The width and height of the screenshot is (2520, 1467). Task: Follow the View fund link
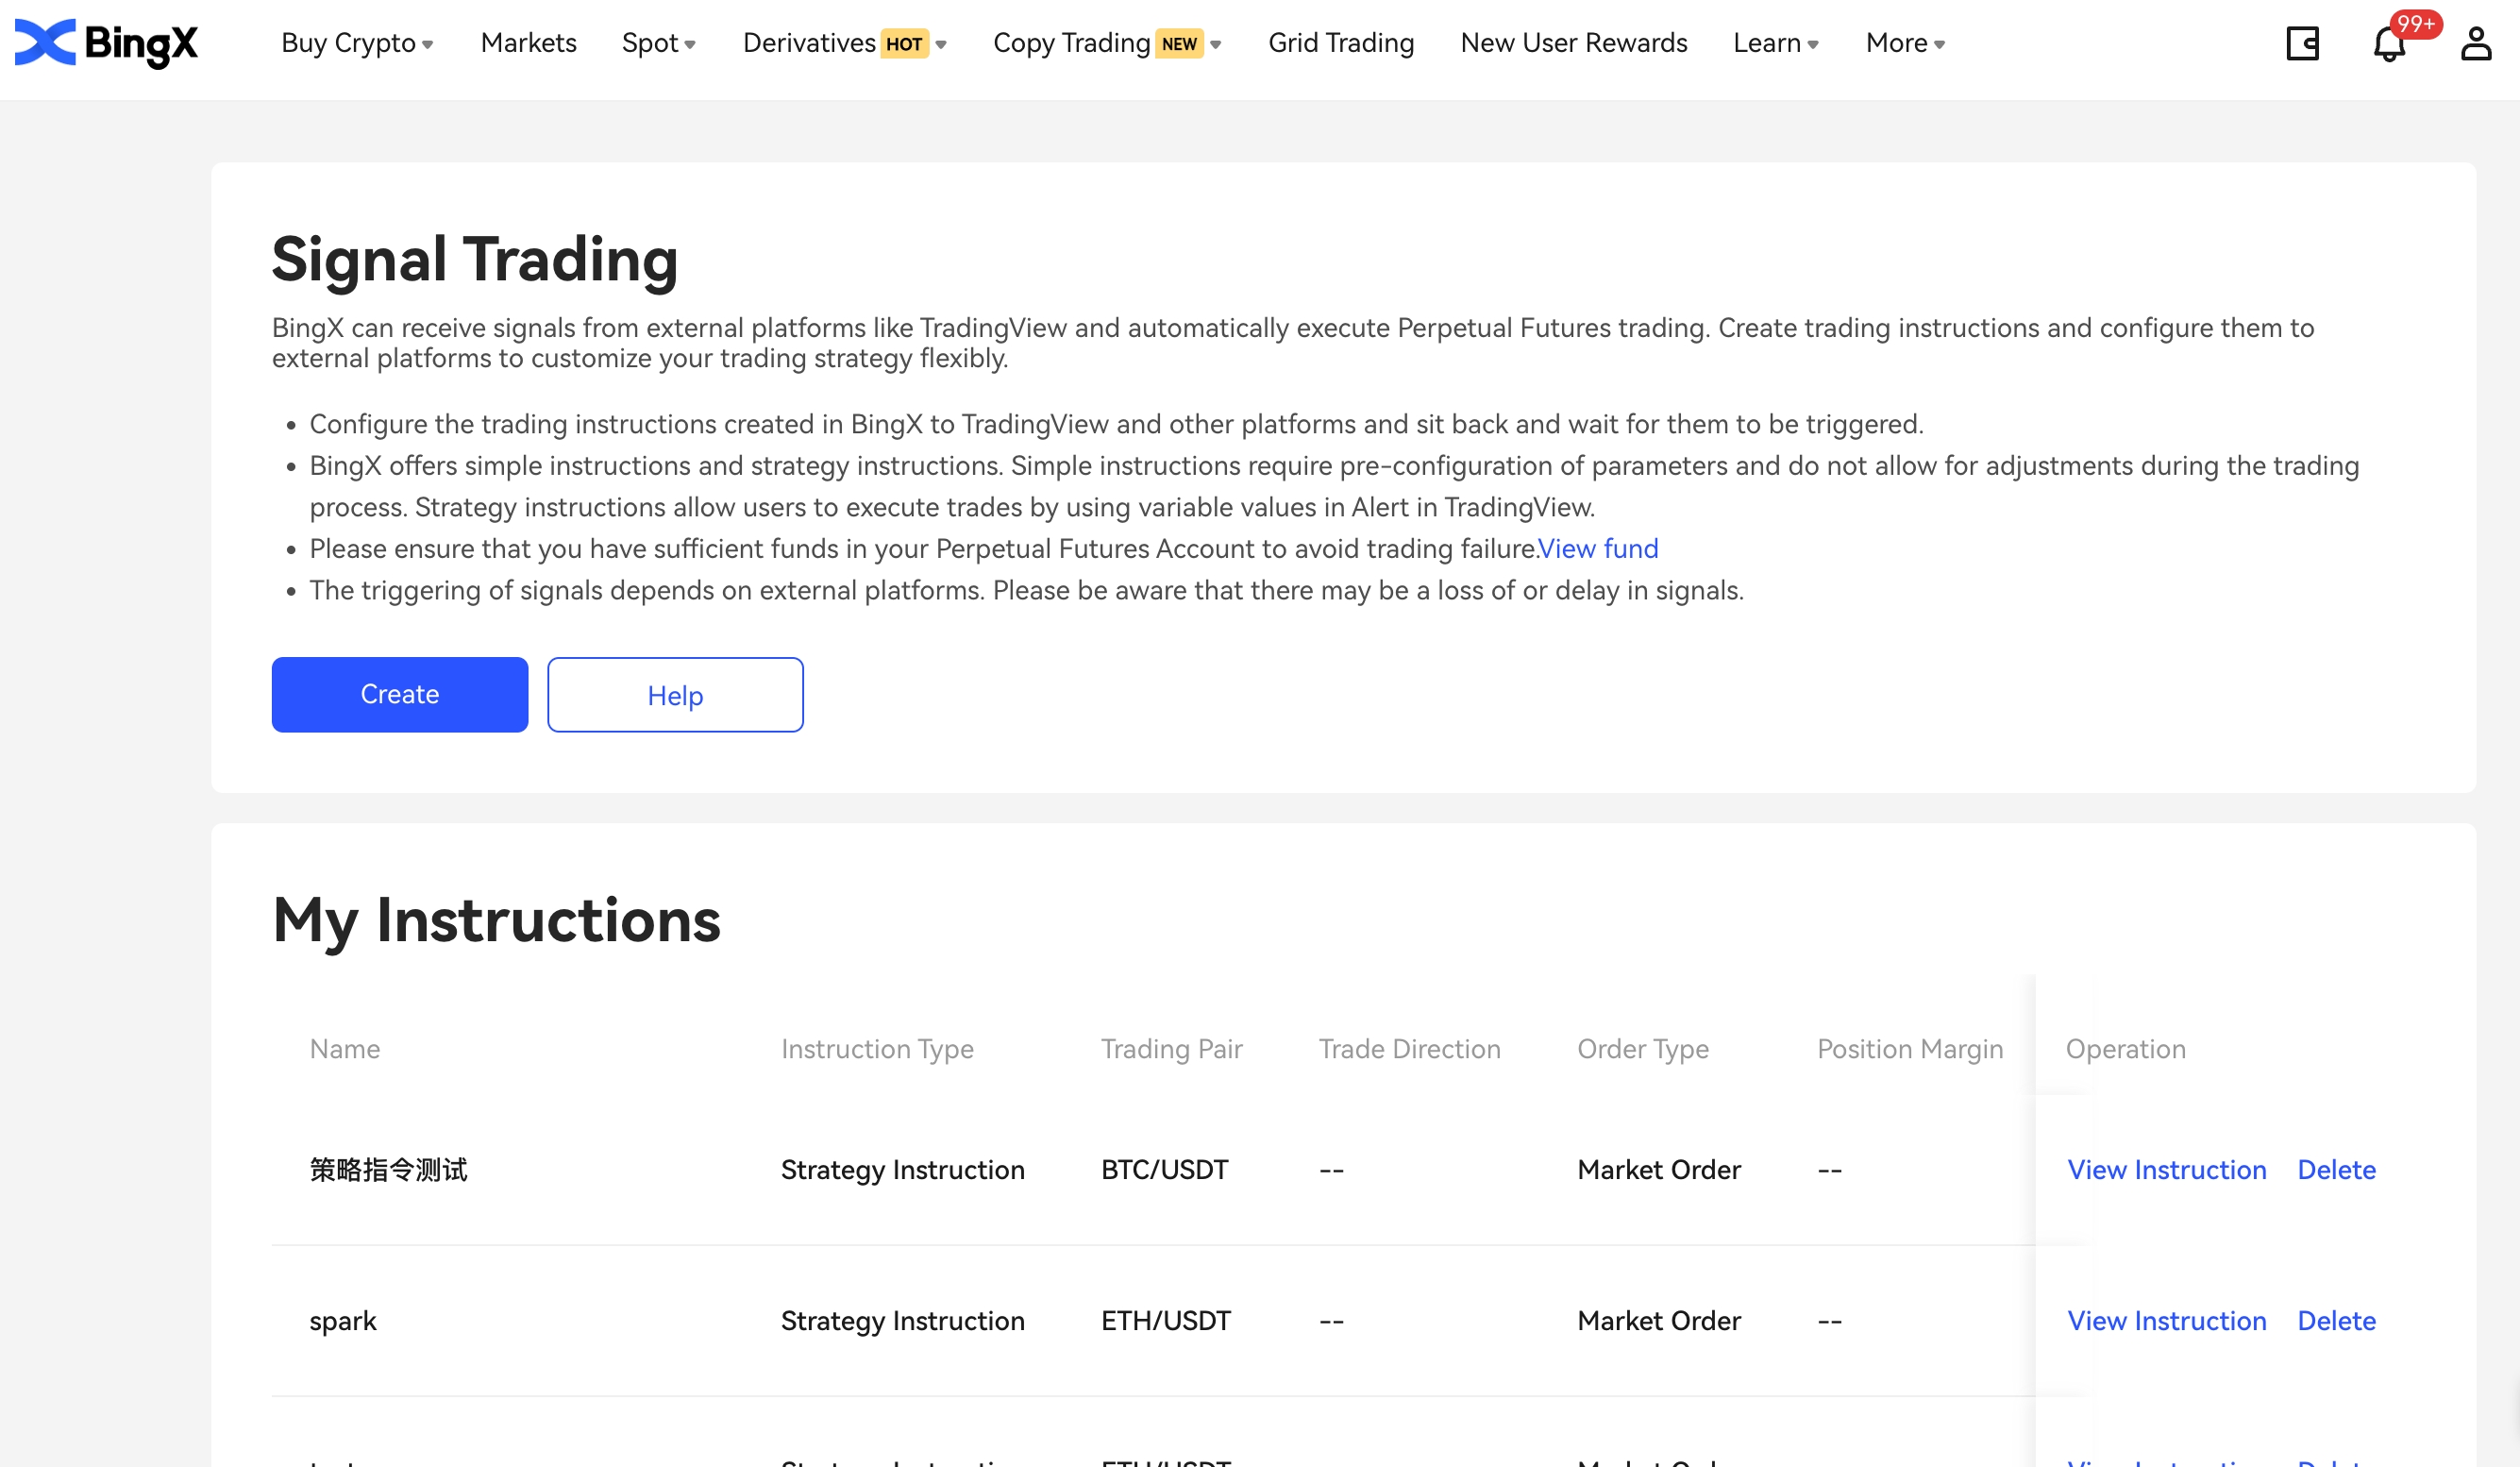coord(1598,548)
